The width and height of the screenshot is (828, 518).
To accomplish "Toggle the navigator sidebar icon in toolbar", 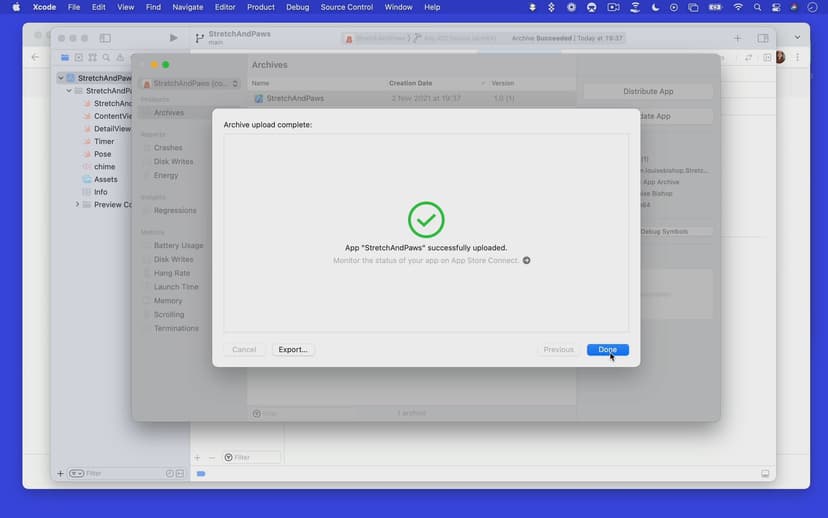I will point(105,38).
